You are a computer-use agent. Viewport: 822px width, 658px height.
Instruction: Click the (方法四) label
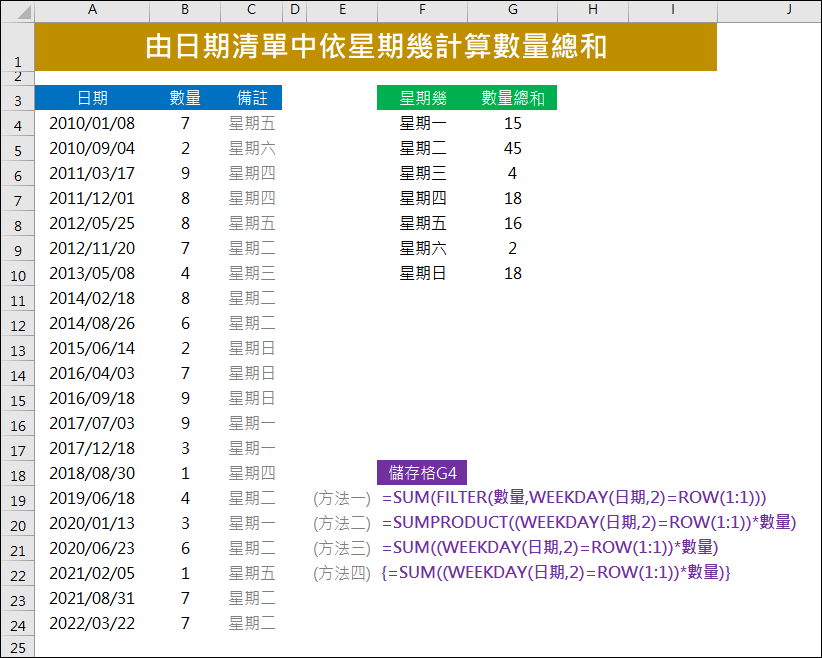342,573
